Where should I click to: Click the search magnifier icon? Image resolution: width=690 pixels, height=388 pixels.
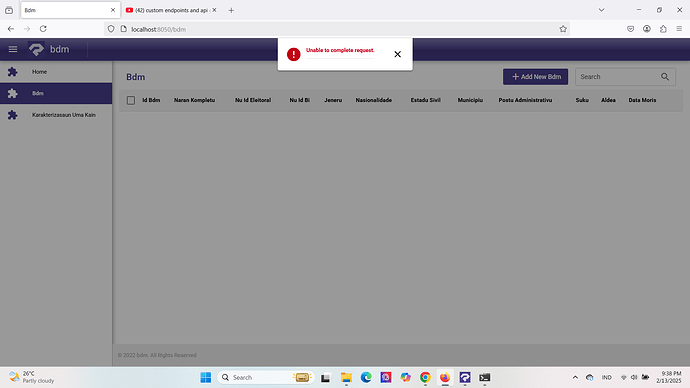tap(665, 77)
